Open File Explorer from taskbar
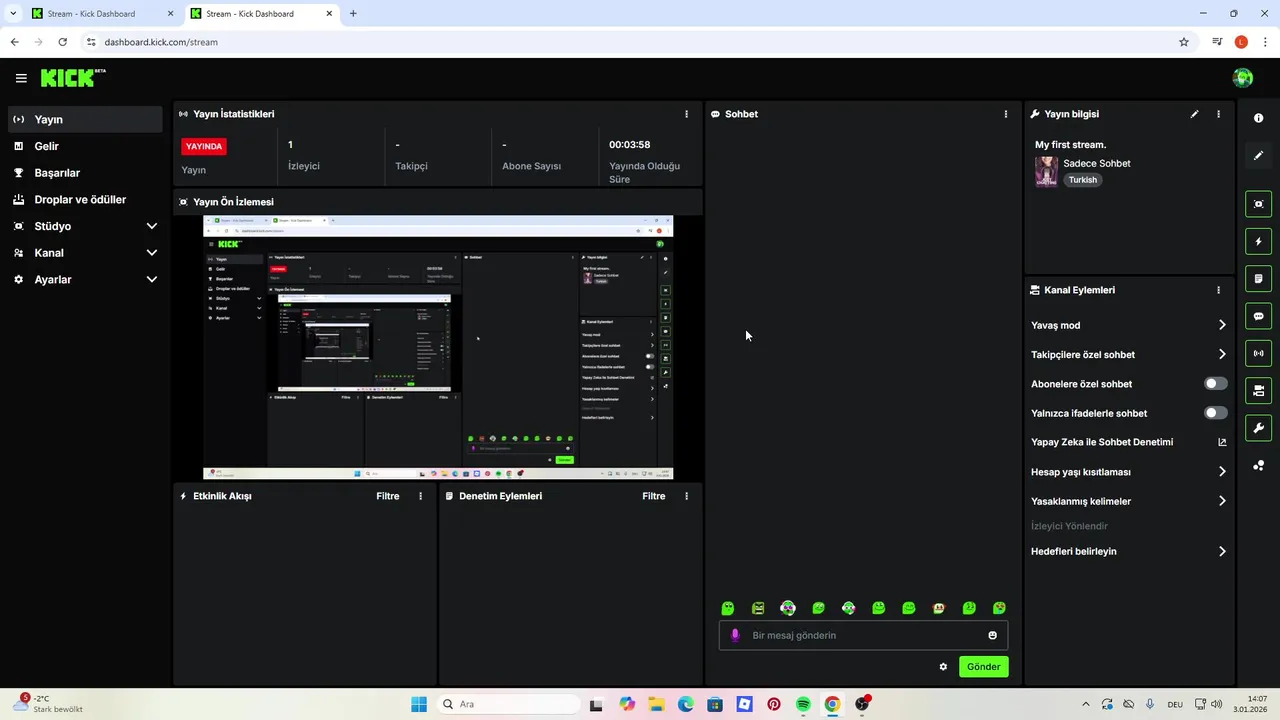This screenshot has width=1280, height=720. pos(656,704)
